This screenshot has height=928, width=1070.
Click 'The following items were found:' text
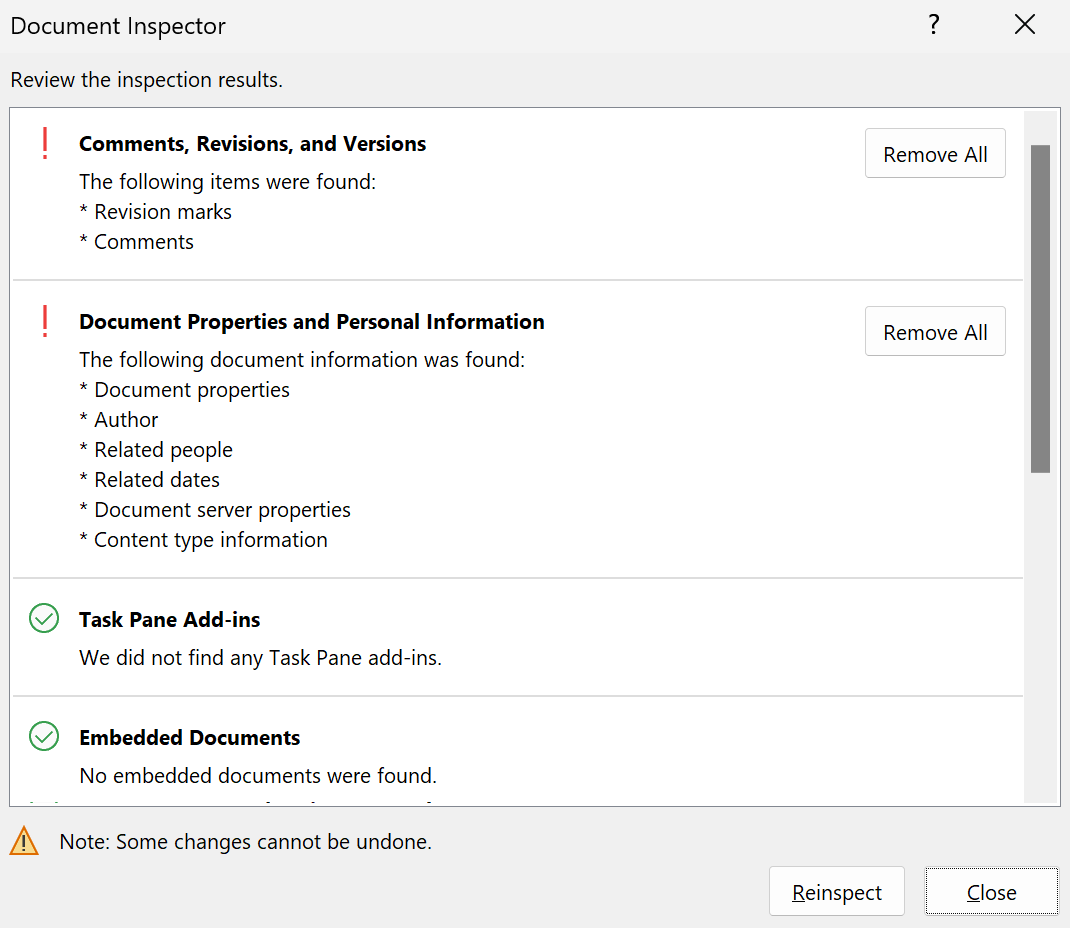click(227, 182)
